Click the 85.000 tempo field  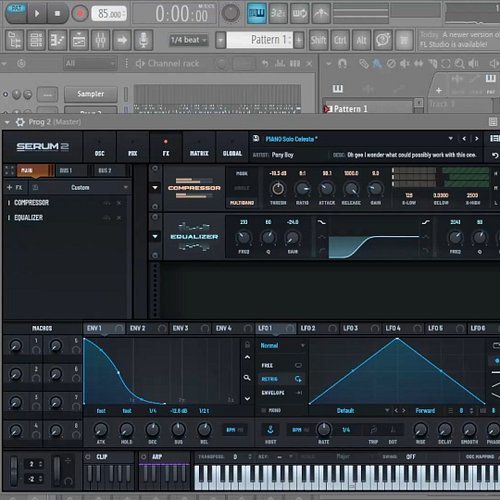pos(109,14)
